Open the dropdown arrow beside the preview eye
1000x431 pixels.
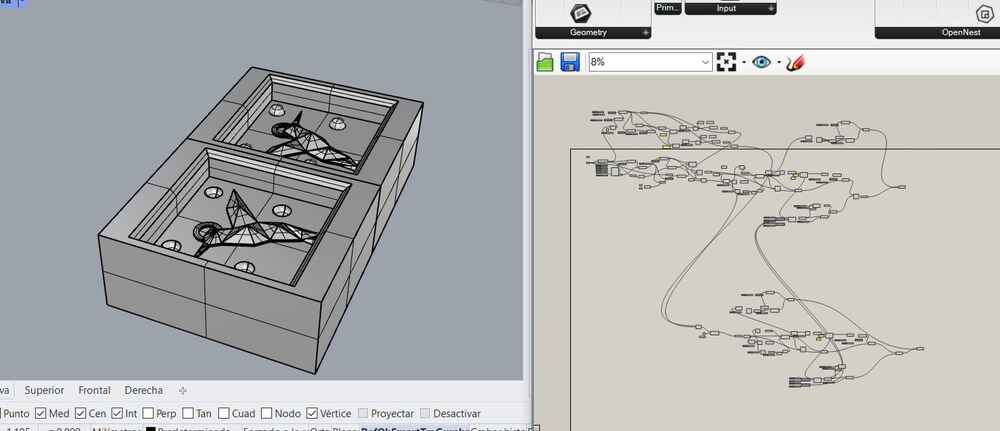(779, 62)
